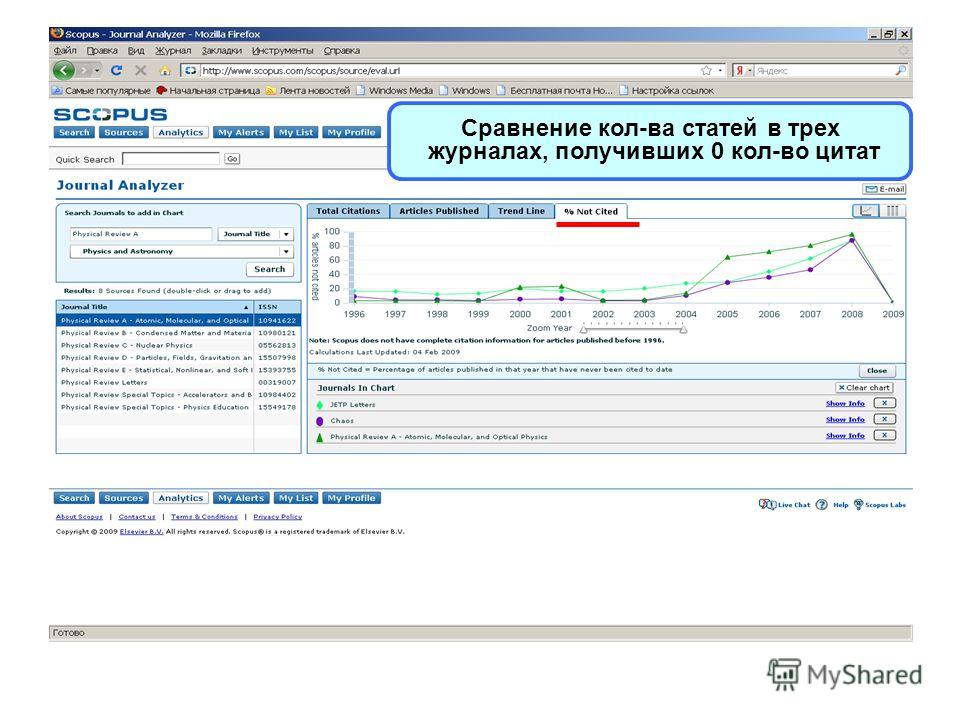
Task: Click the browser reload icon
Action: point(116,70)
